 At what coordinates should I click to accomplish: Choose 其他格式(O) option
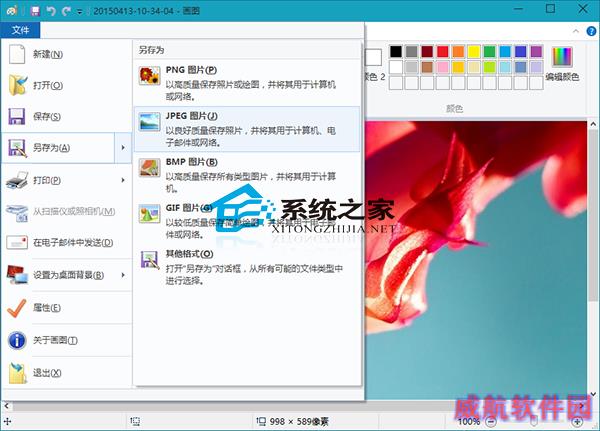coord(247,267)
